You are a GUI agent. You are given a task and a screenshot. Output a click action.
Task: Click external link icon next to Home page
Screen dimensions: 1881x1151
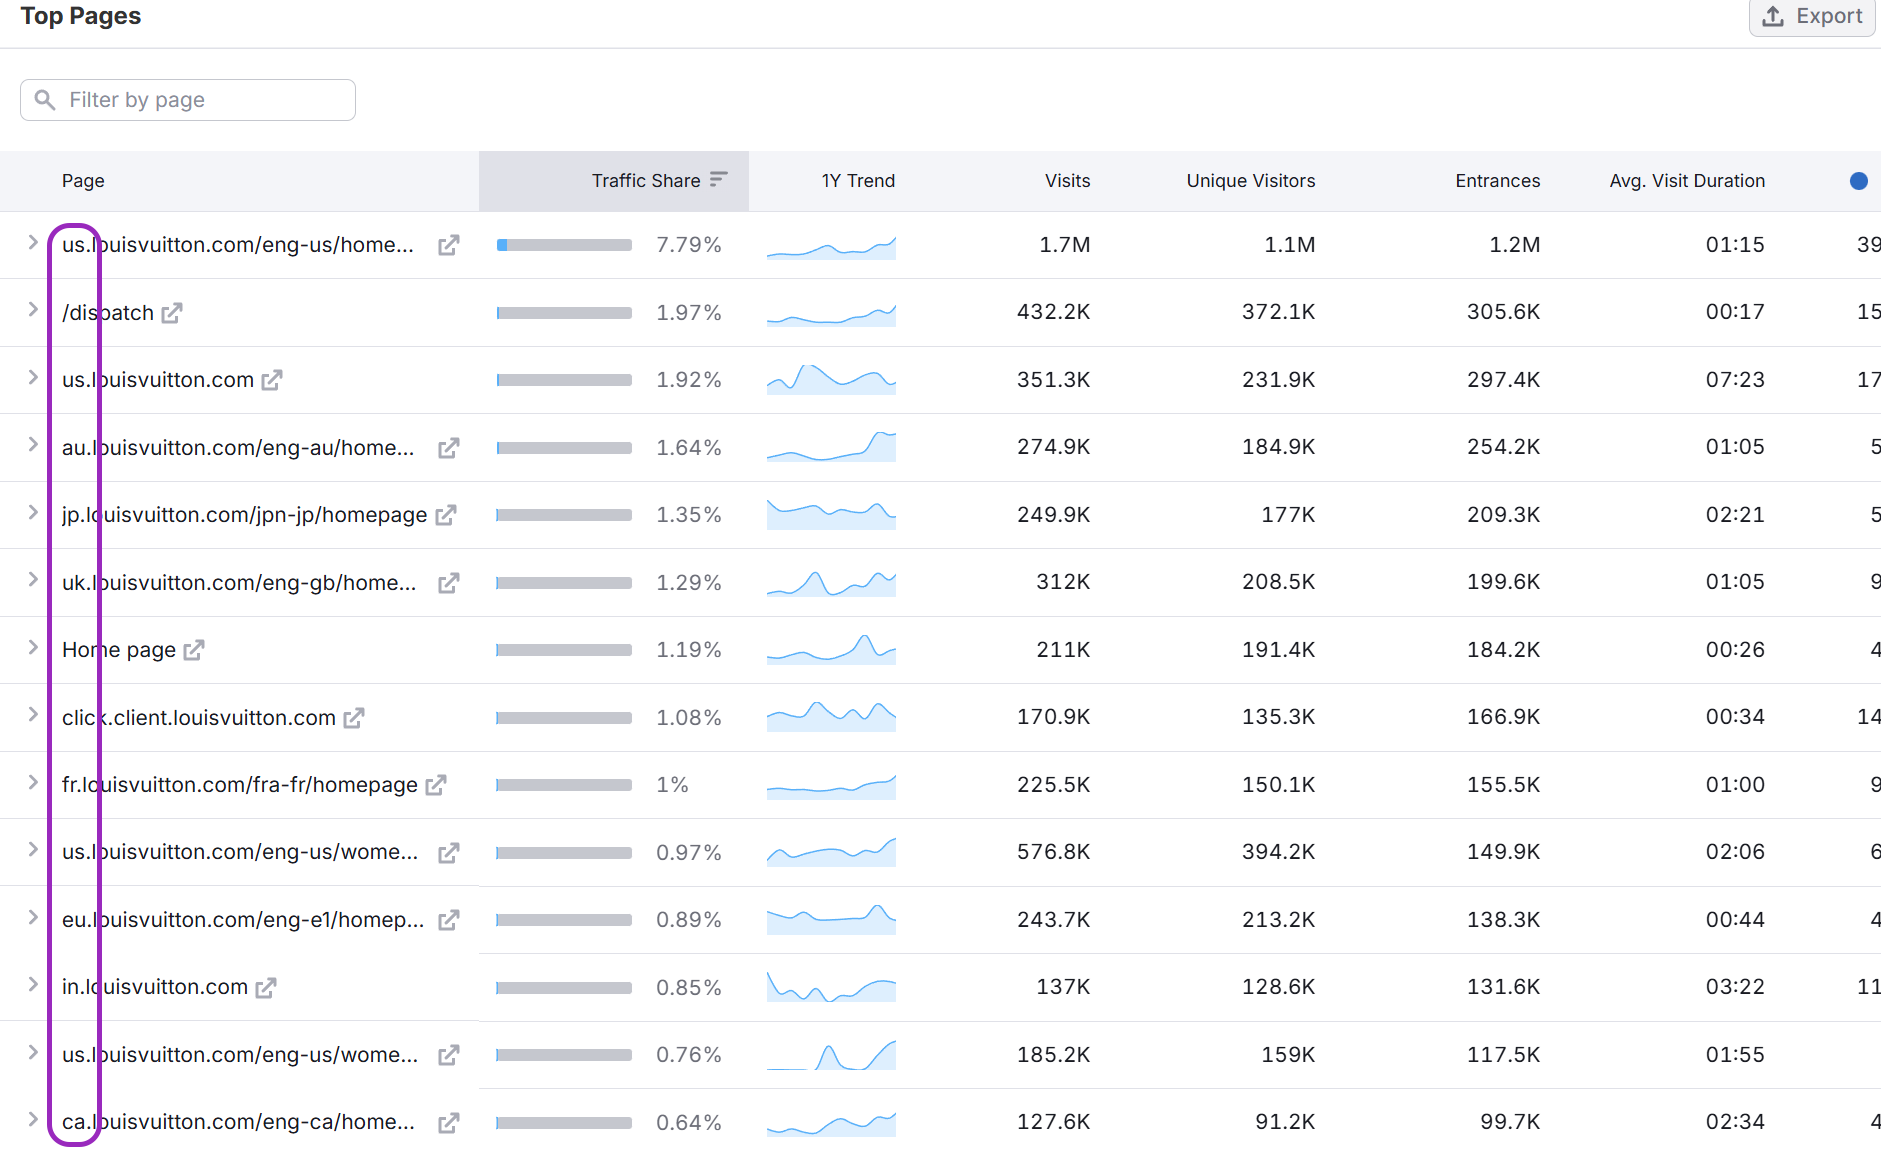click(x=194, y=650)
